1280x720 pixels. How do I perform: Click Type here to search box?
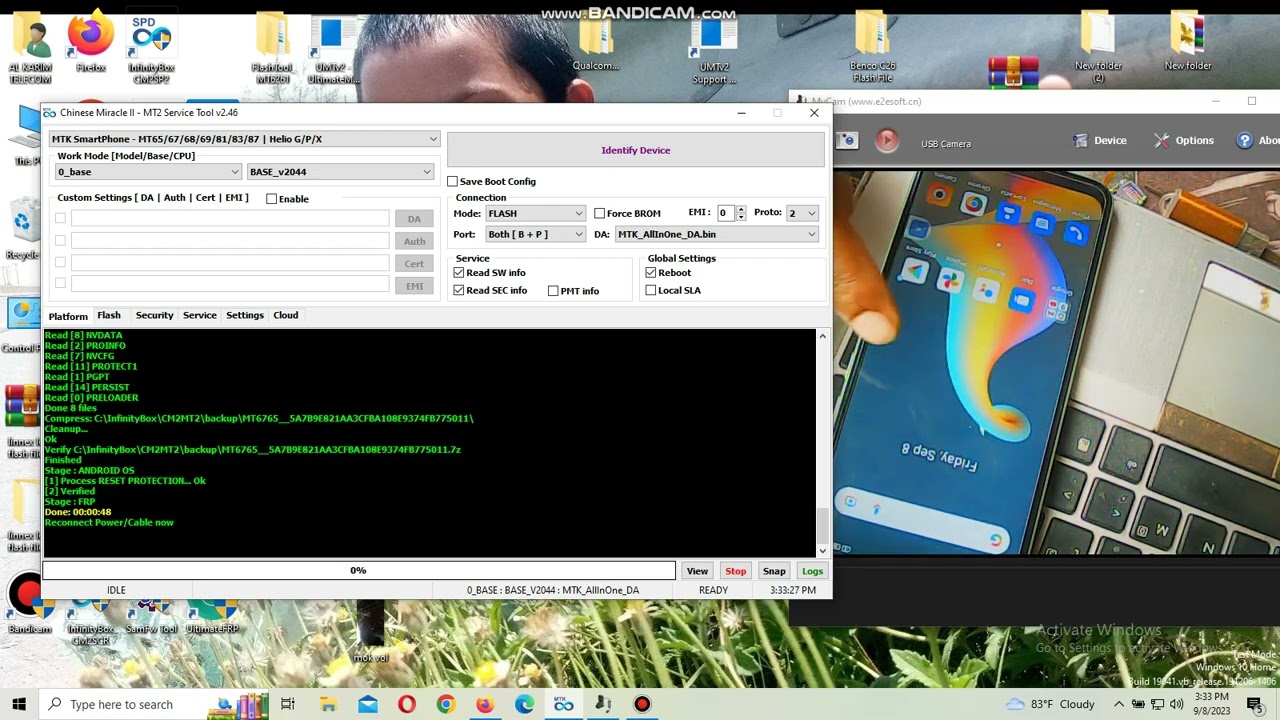click(x=154, y=704)
